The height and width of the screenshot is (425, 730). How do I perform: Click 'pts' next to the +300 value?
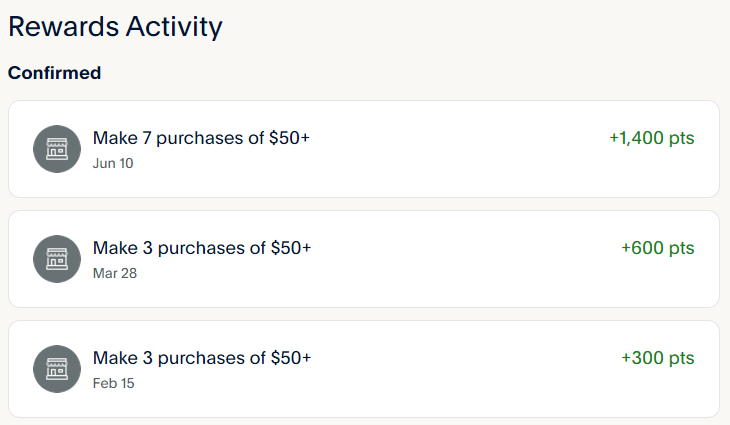(681, 358)
